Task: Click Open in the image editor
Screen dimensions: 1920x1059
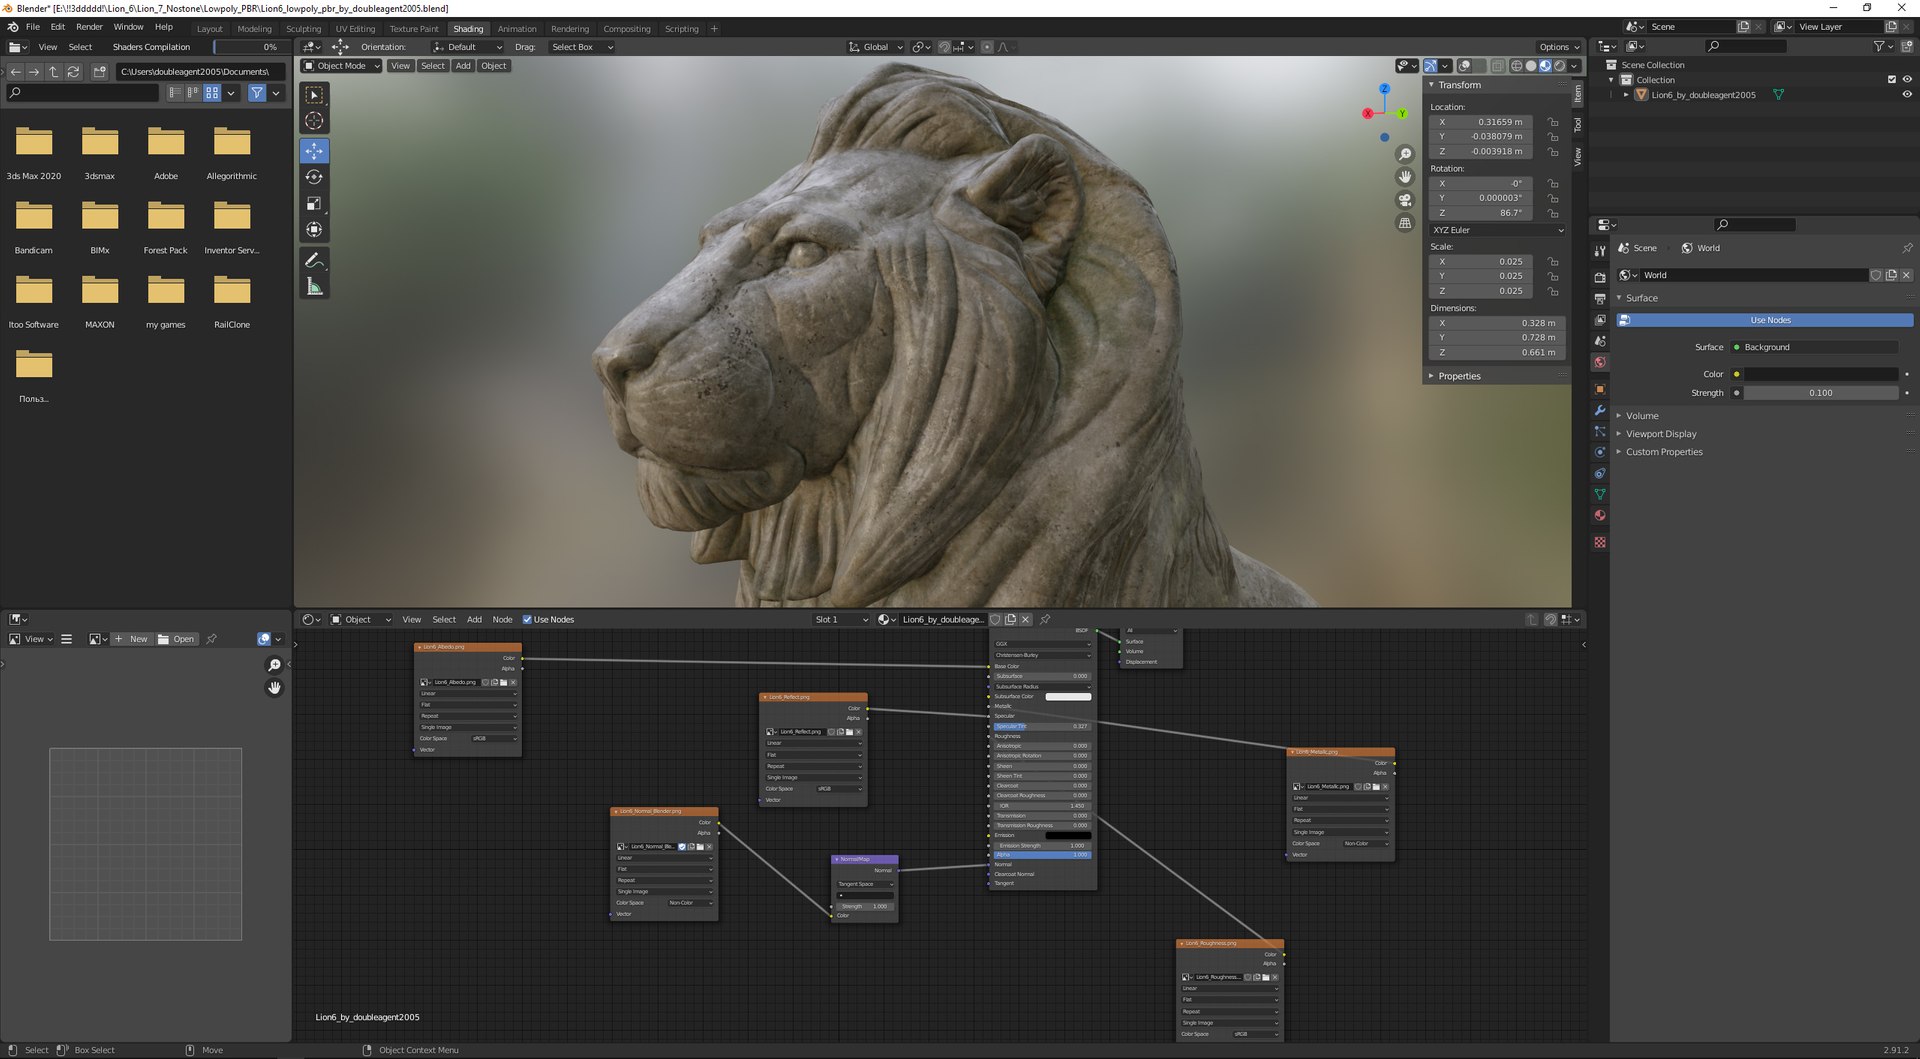Action: 176,639
